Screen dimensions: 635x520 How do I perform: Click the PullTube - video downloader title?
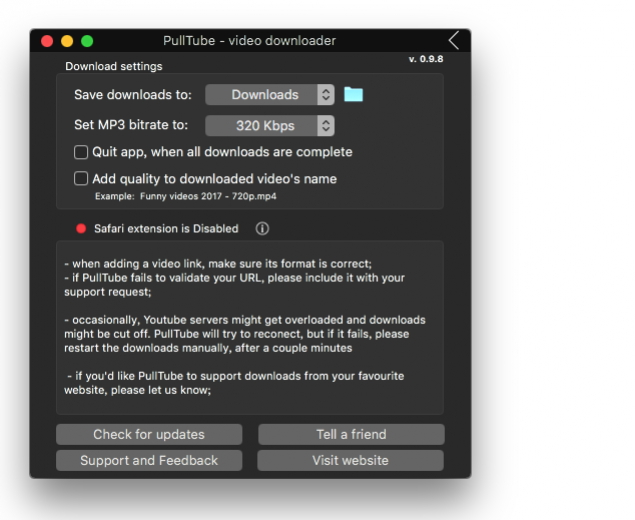point(249,40)
